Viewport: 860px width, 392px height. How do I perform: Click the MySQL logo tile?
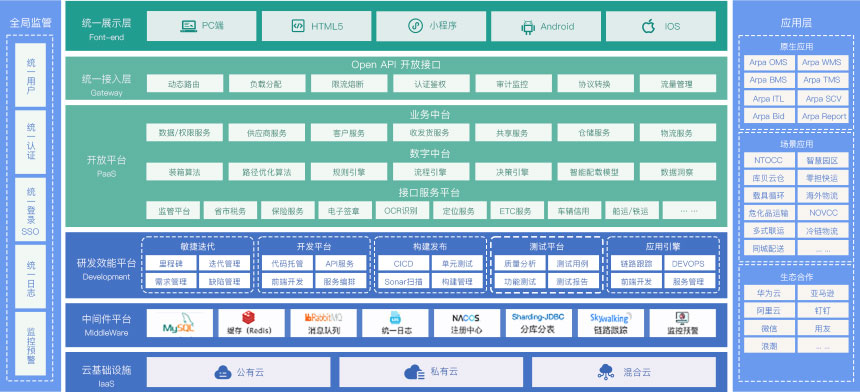coord(179,323)
